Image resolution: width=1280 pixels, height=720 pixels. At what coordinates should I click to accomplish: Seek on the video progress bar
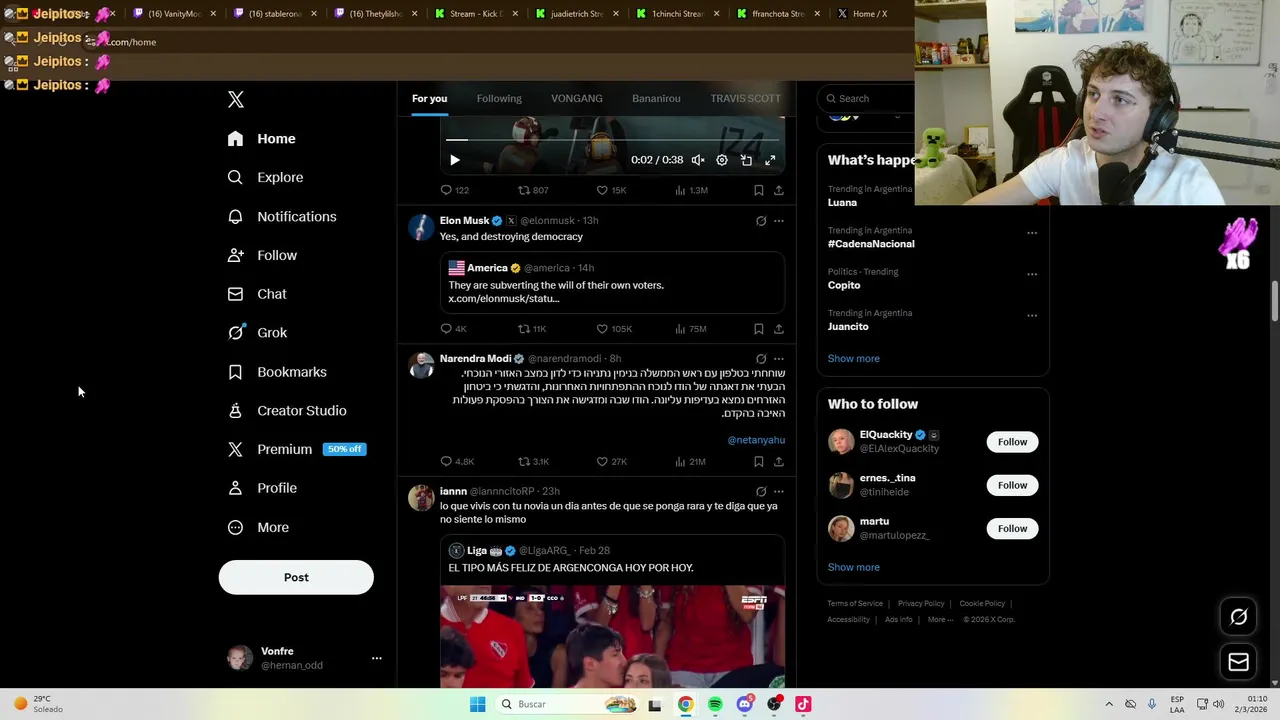[x=612, y=140]
